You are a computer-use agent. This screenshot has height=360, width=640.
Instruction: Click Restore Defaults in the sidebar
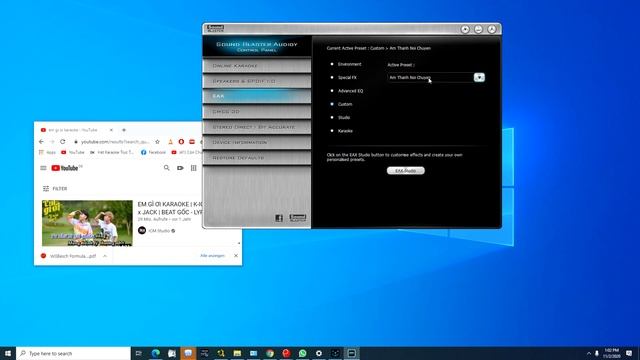(257, 158)
